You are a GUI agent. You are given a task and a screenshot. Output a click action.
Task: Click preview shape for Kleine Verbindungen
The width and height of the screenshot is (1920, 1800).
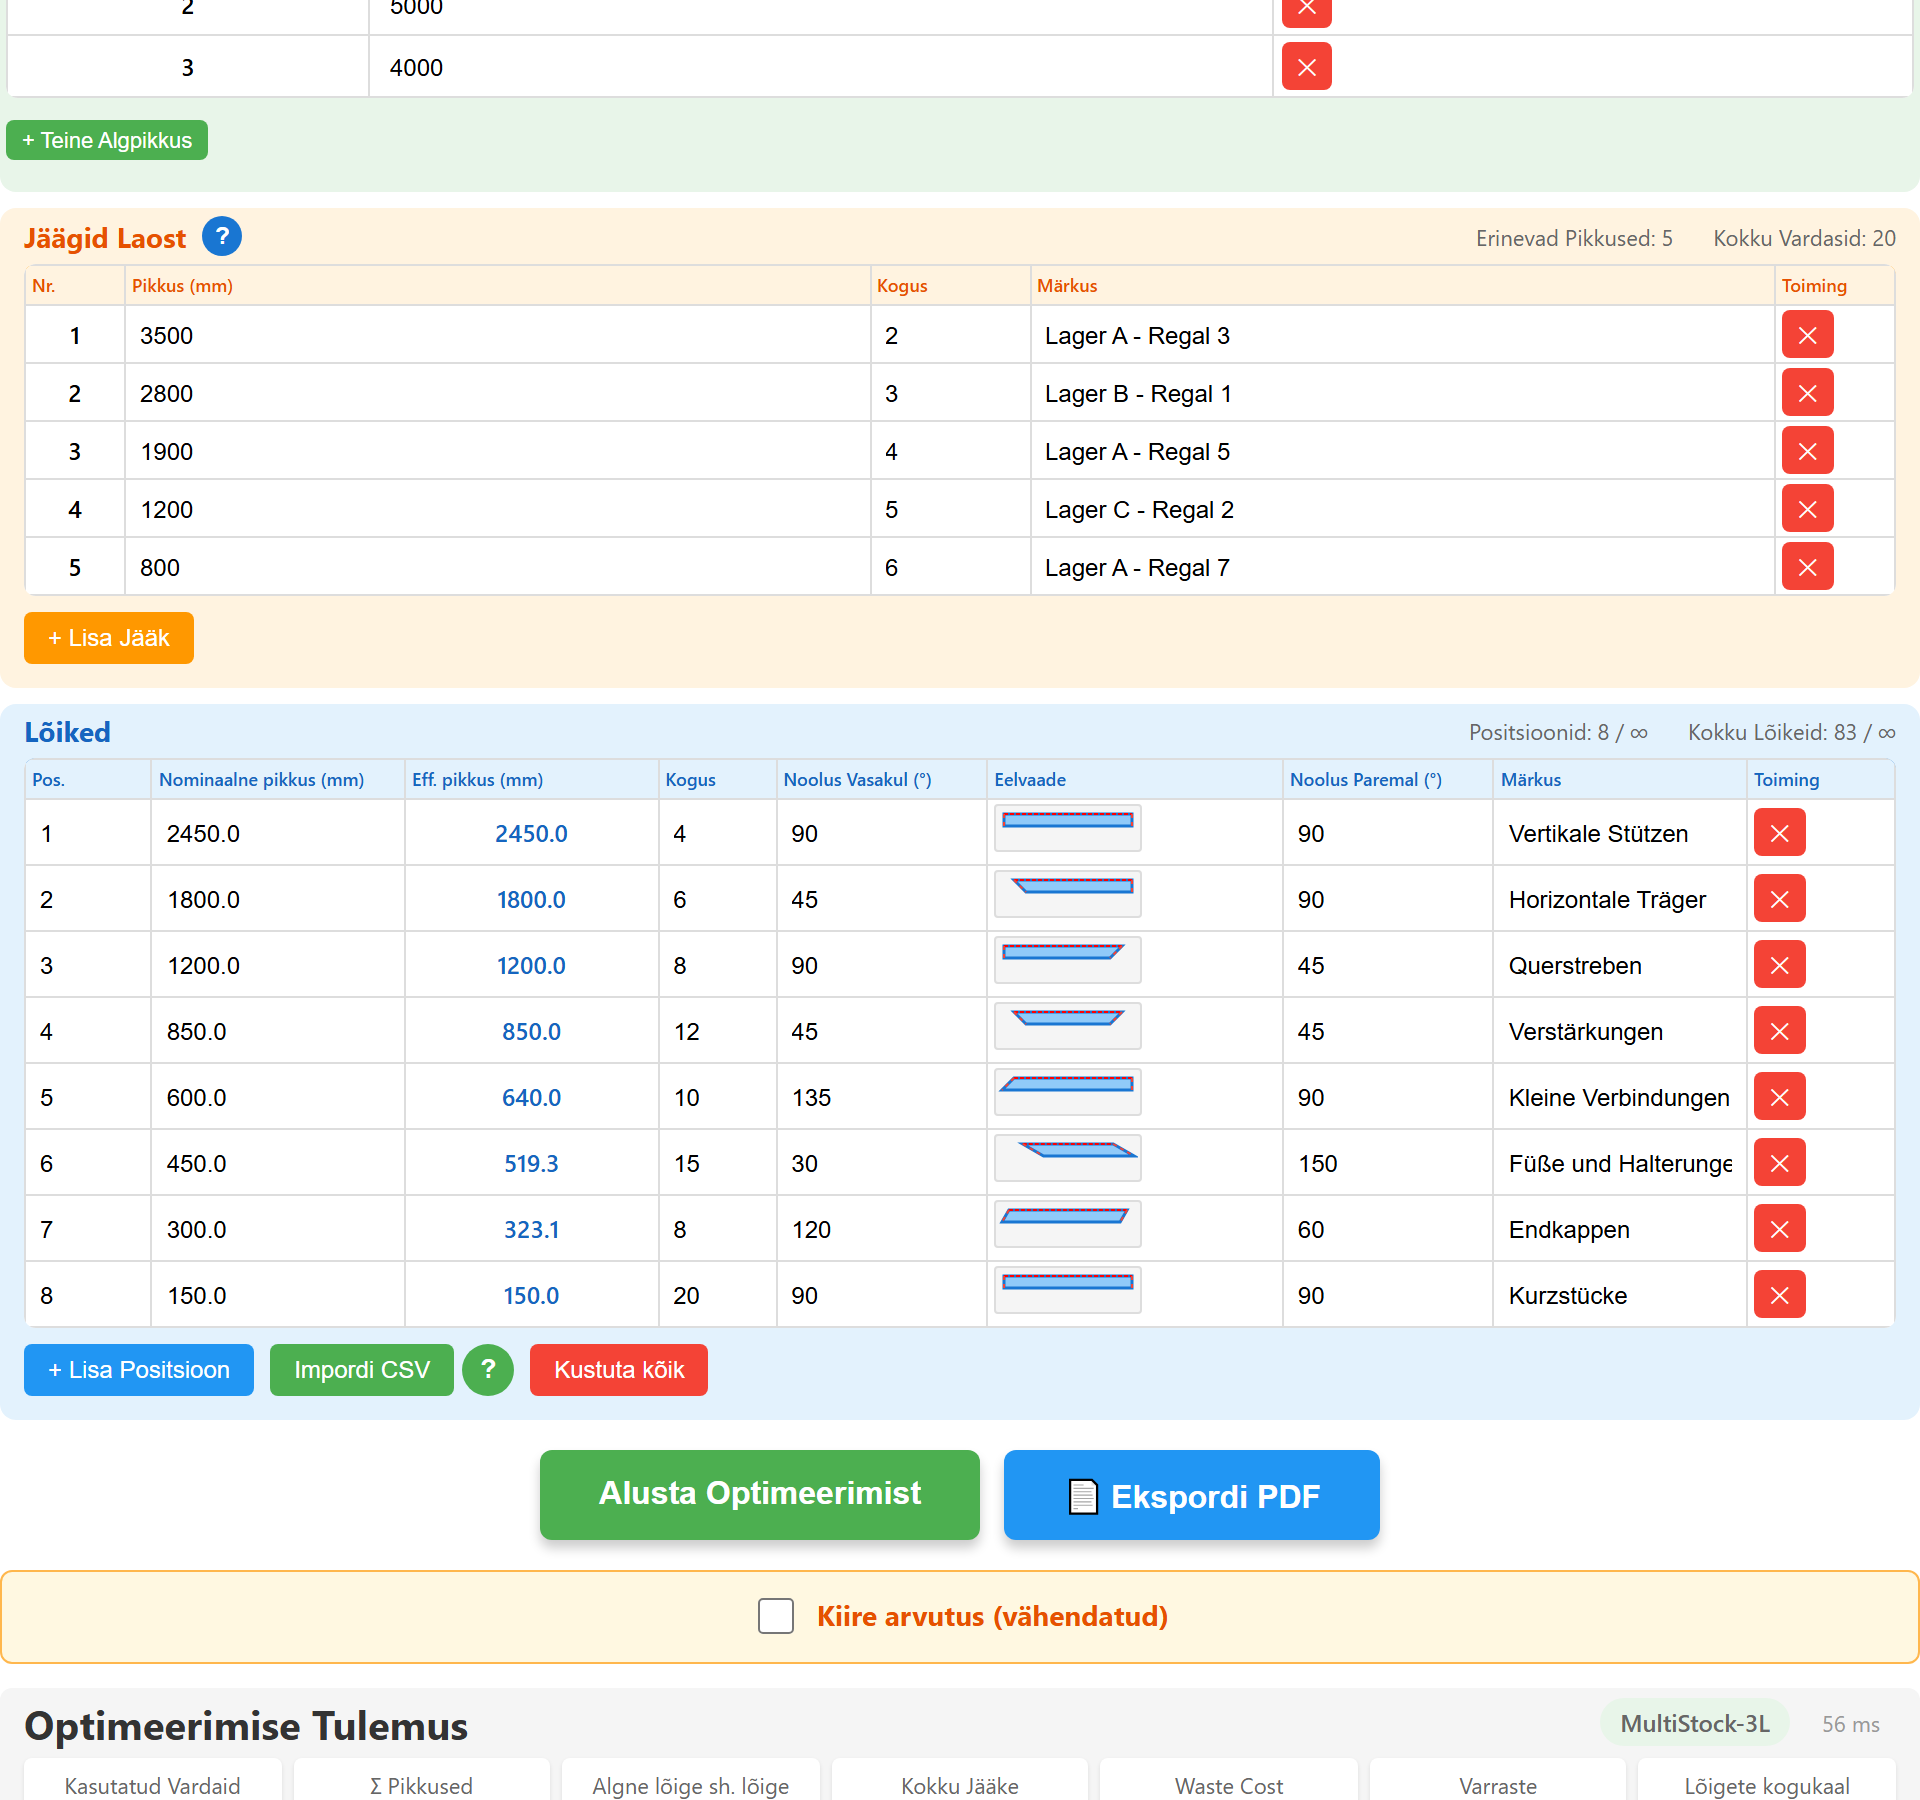[x=1067, y=1092]
